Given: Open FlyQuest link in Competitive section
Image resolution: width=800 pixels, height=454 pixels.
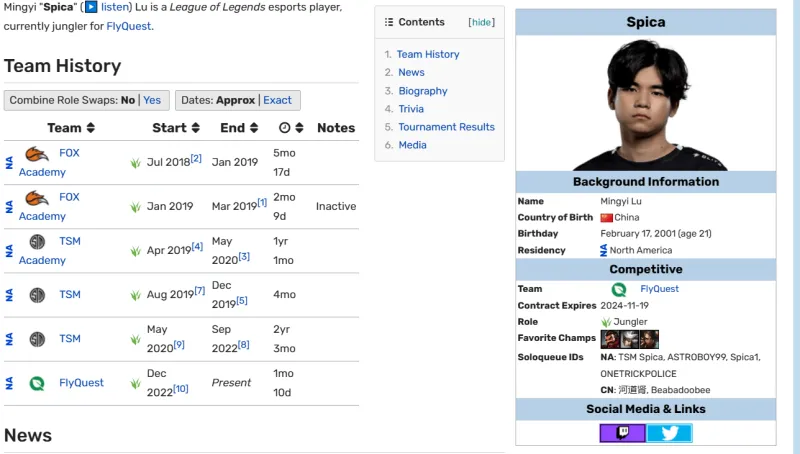Looking at the screenshot, I should (659, 289).
